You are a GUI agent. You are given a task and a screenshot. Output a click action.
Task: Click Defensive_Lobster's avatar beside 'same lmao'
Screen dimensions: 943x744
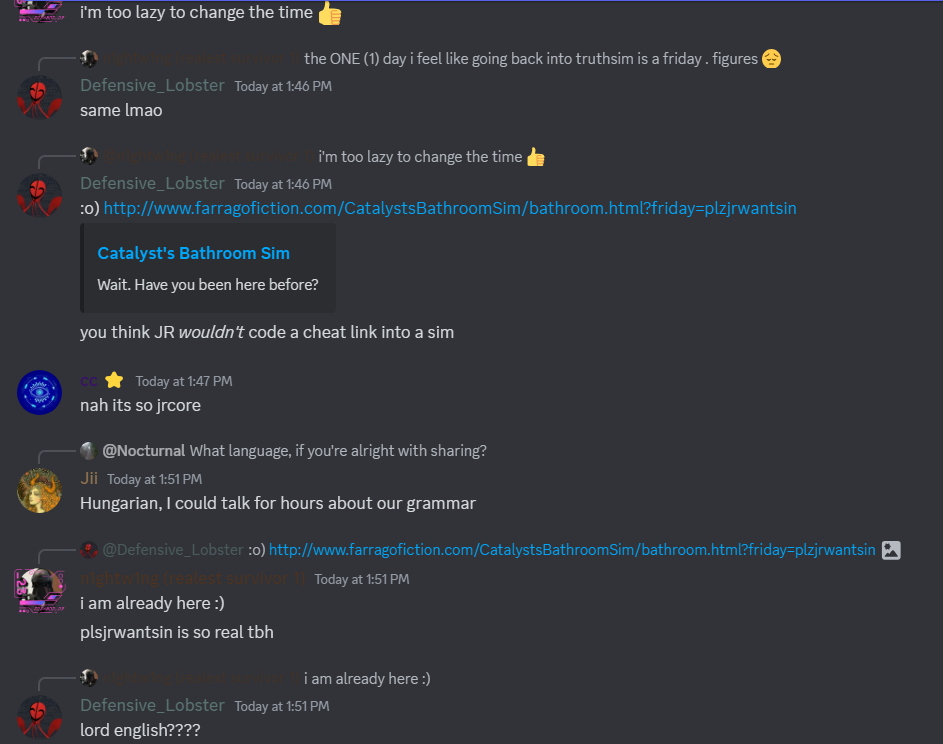coord(39,97)
